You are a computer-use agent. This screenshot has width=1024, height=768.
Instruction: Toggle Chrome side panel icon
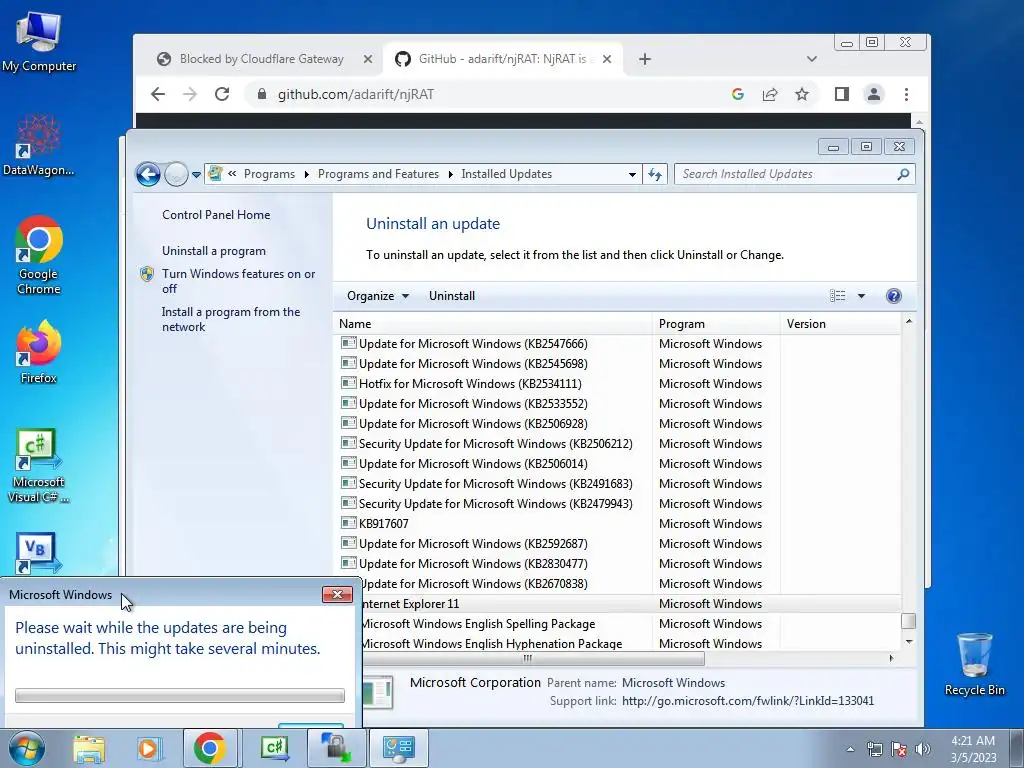[x=842, y=94]
